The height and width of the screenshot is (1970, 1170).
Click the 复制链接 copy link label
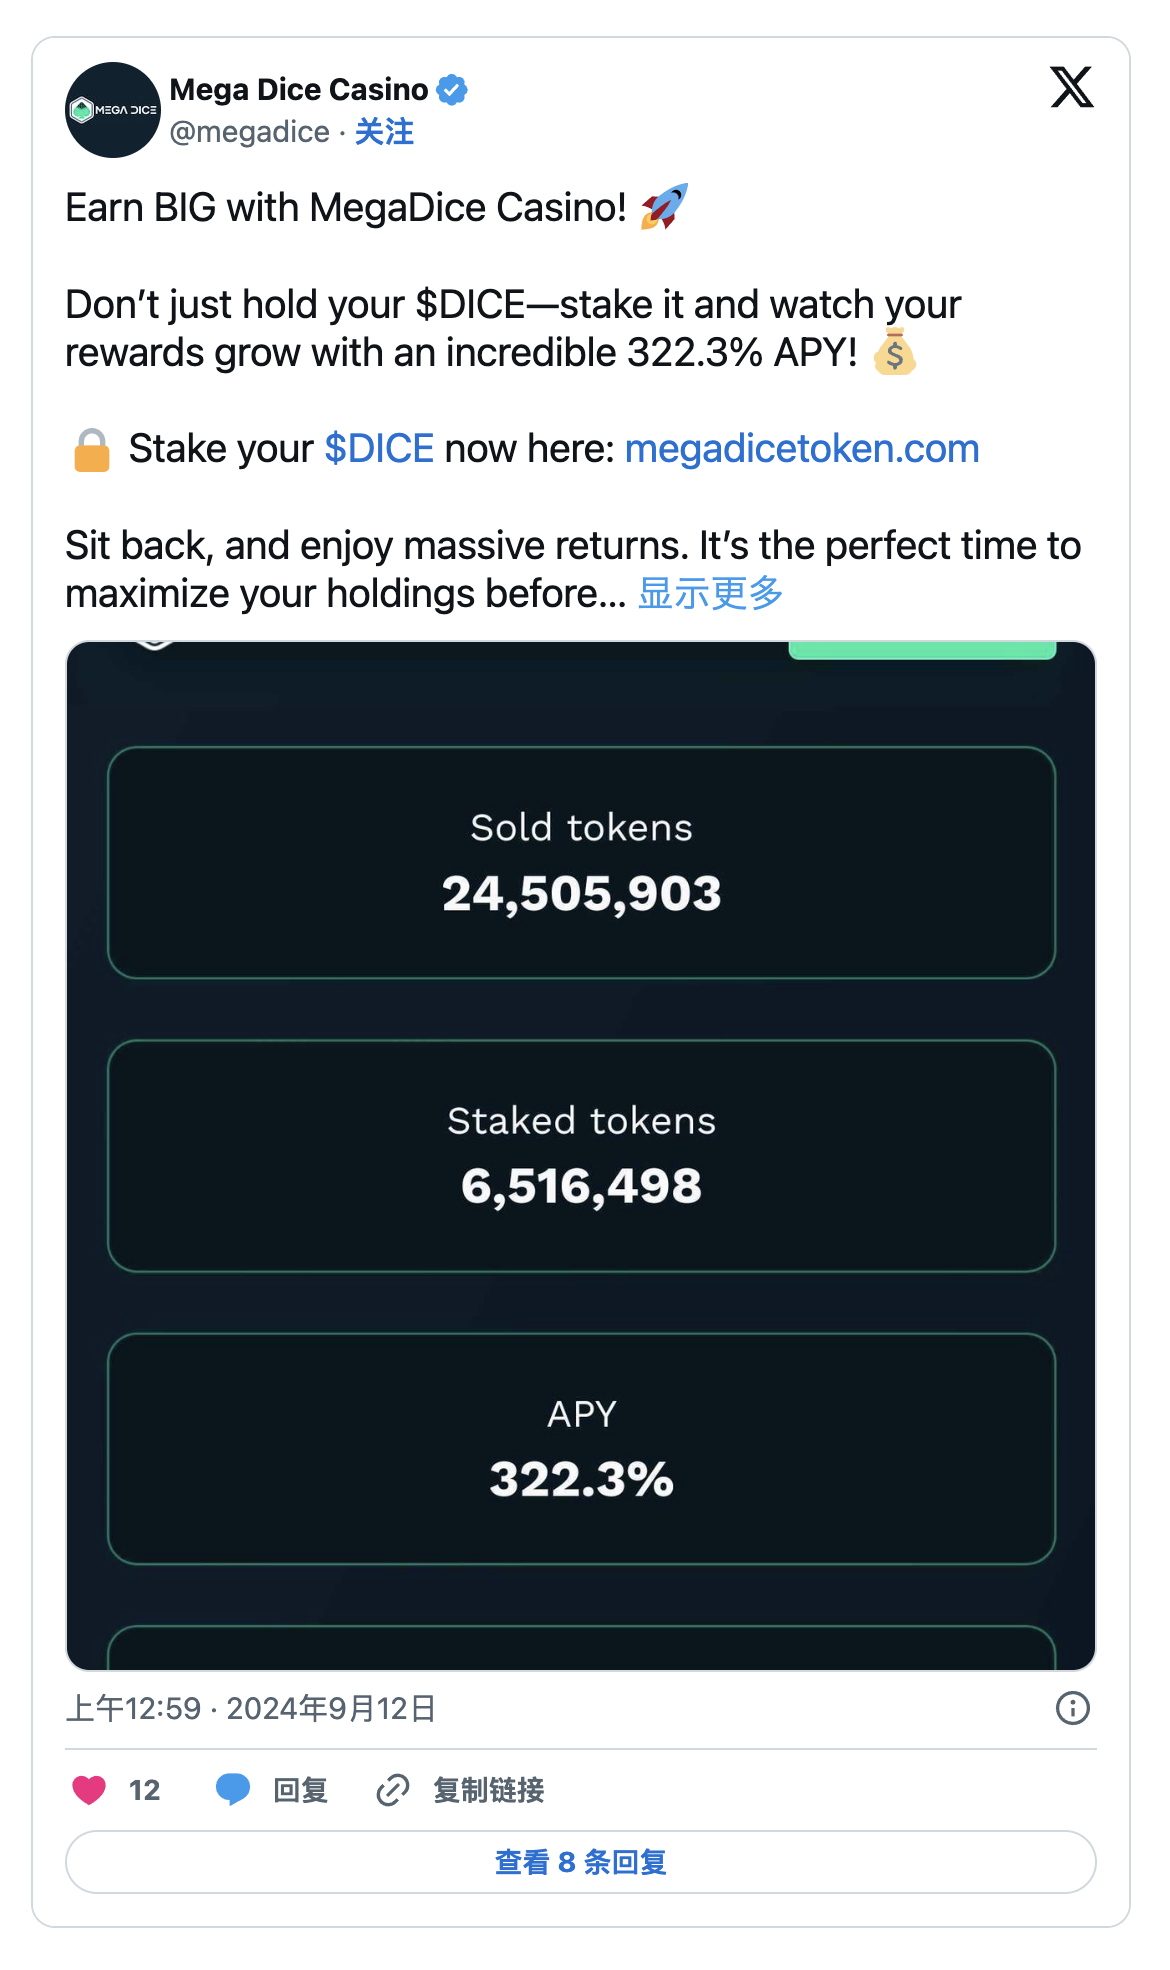(488, 1789)
